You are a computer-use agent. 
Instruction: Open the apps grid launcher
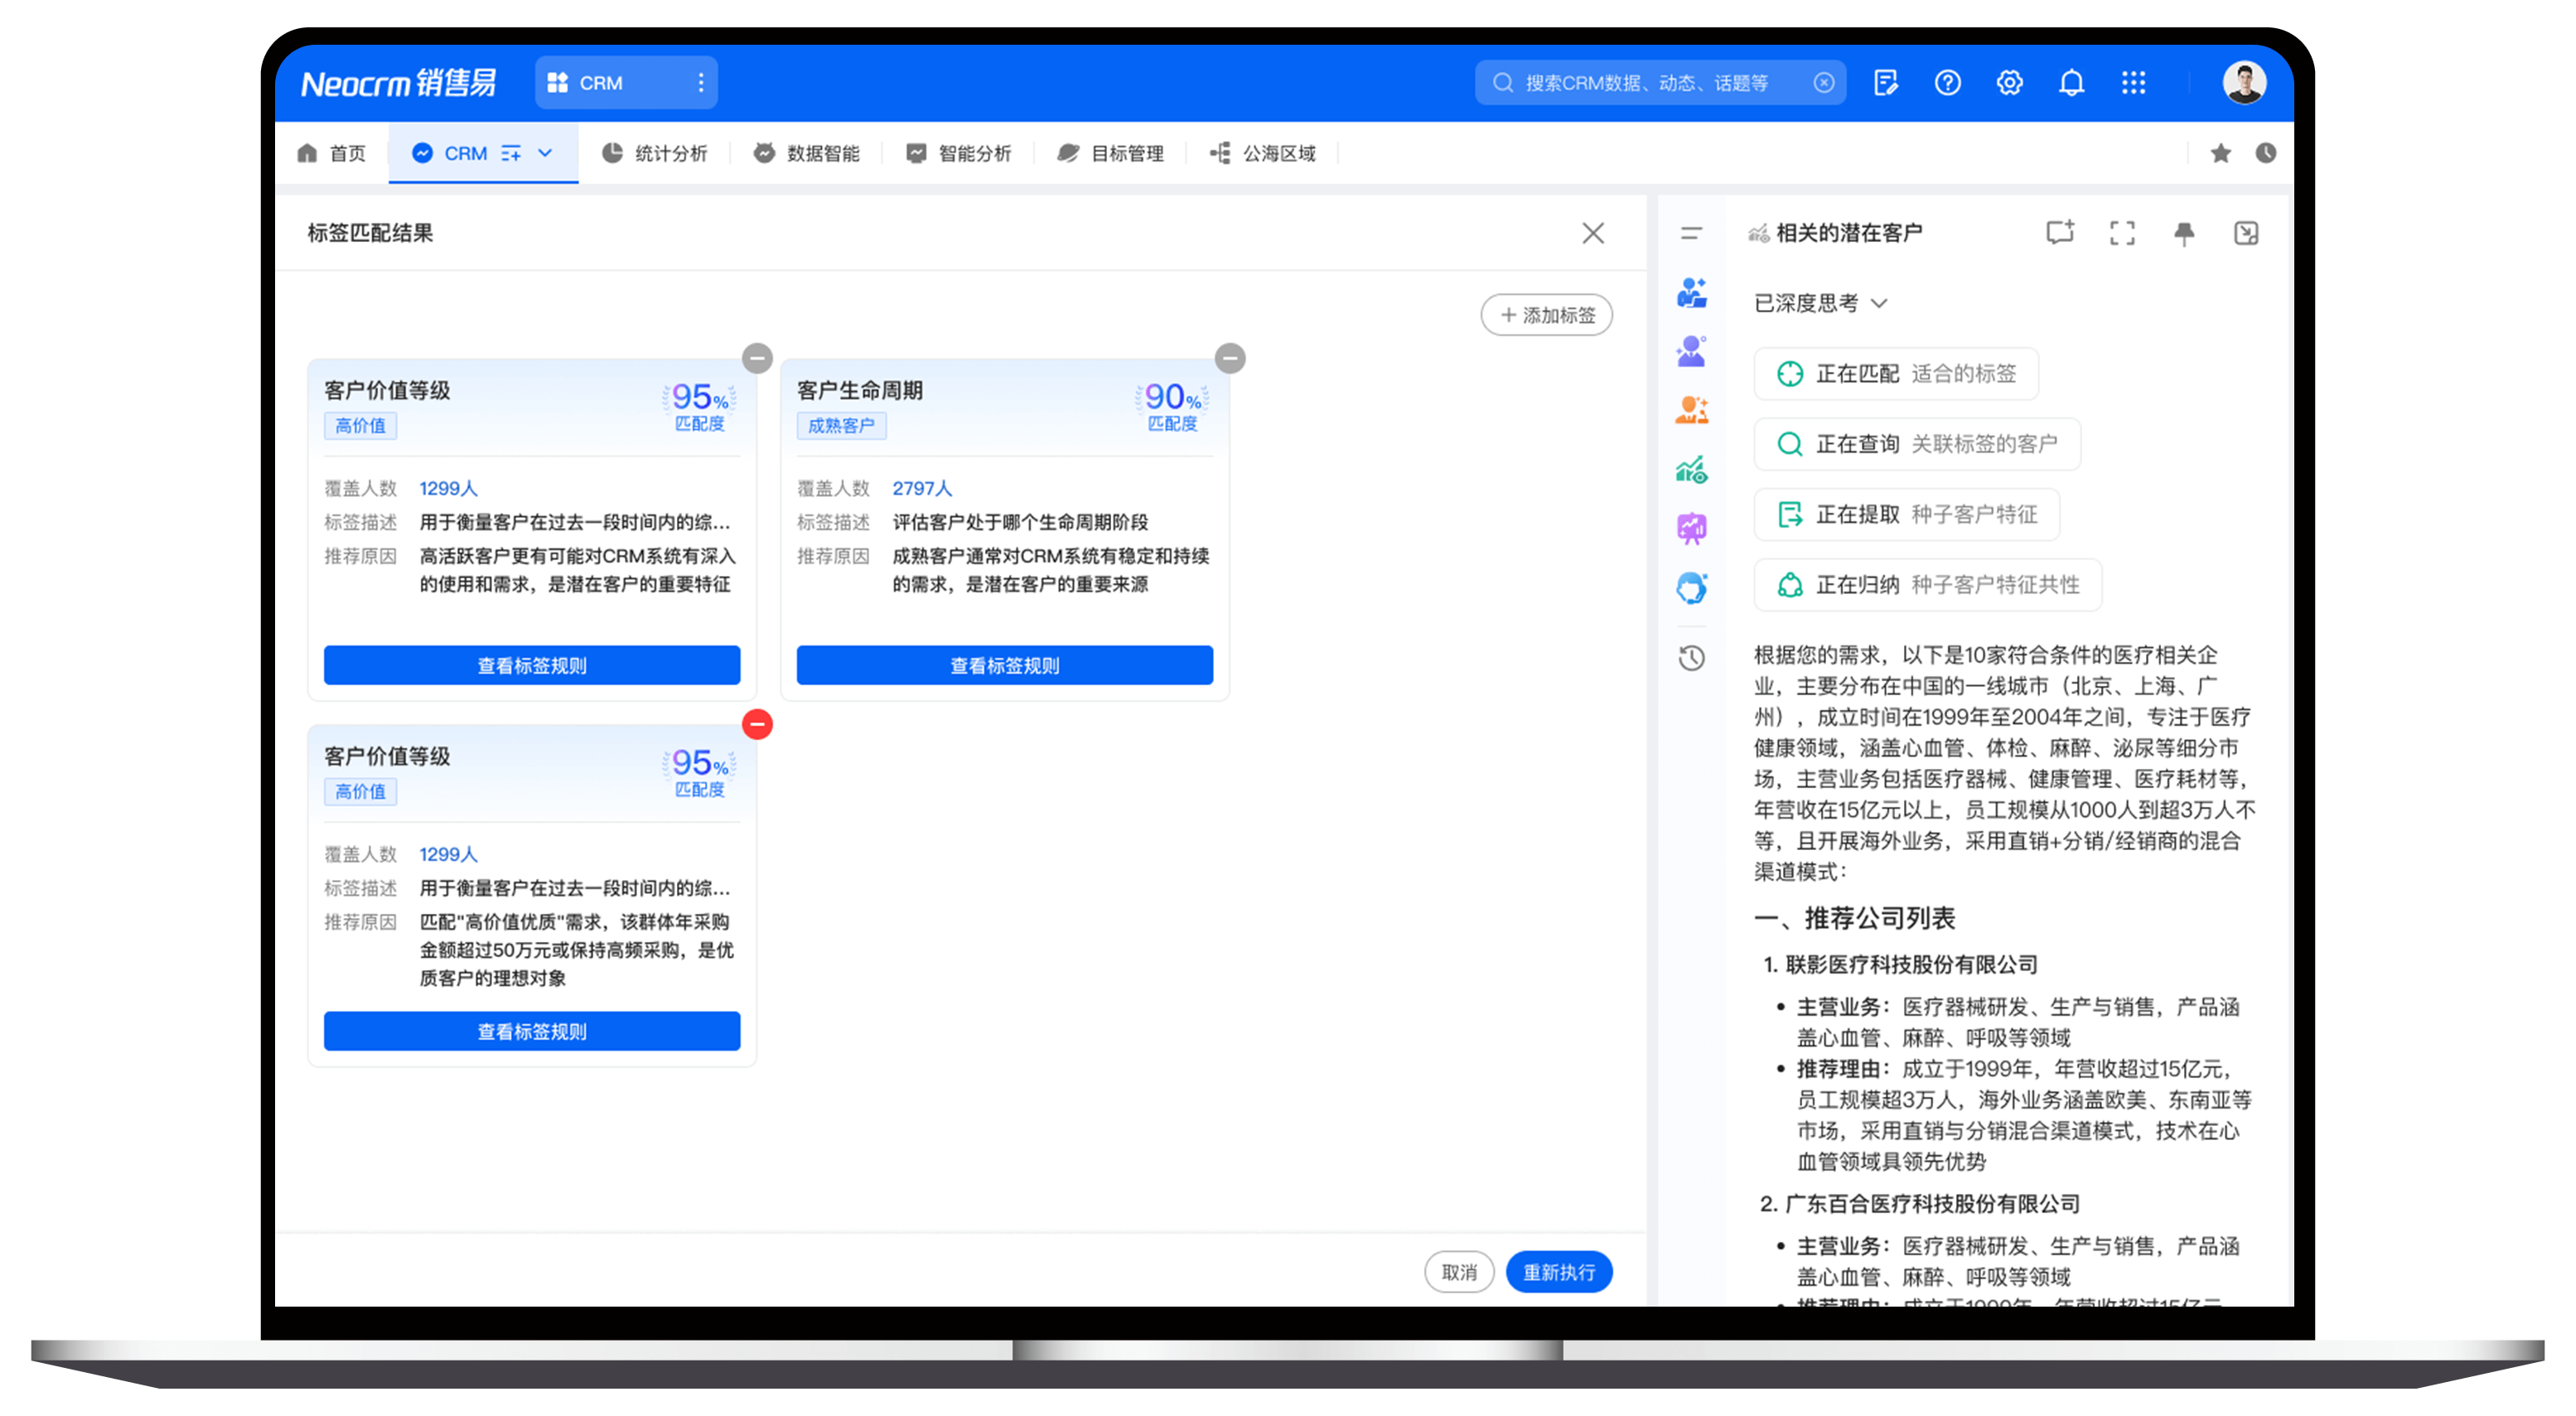tap(2133, 83)
